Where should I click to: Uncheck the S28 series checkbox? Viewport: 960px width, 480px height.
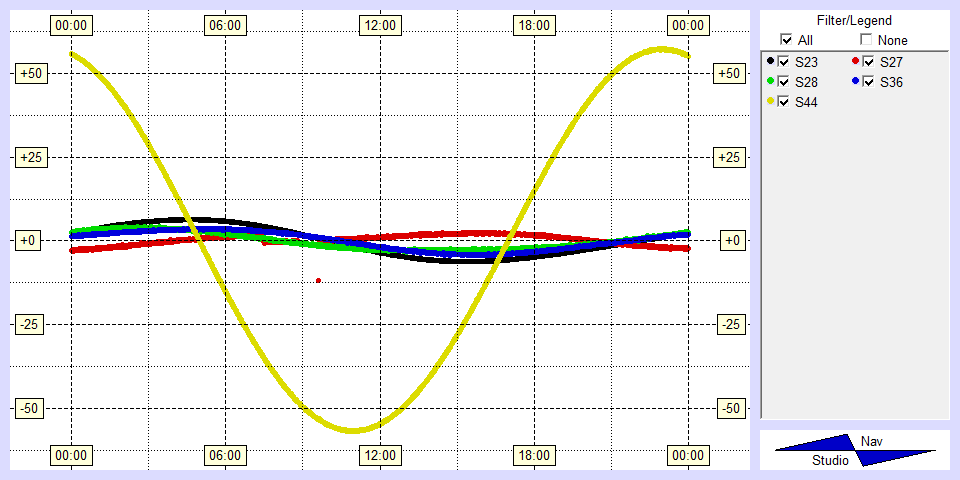784,81
